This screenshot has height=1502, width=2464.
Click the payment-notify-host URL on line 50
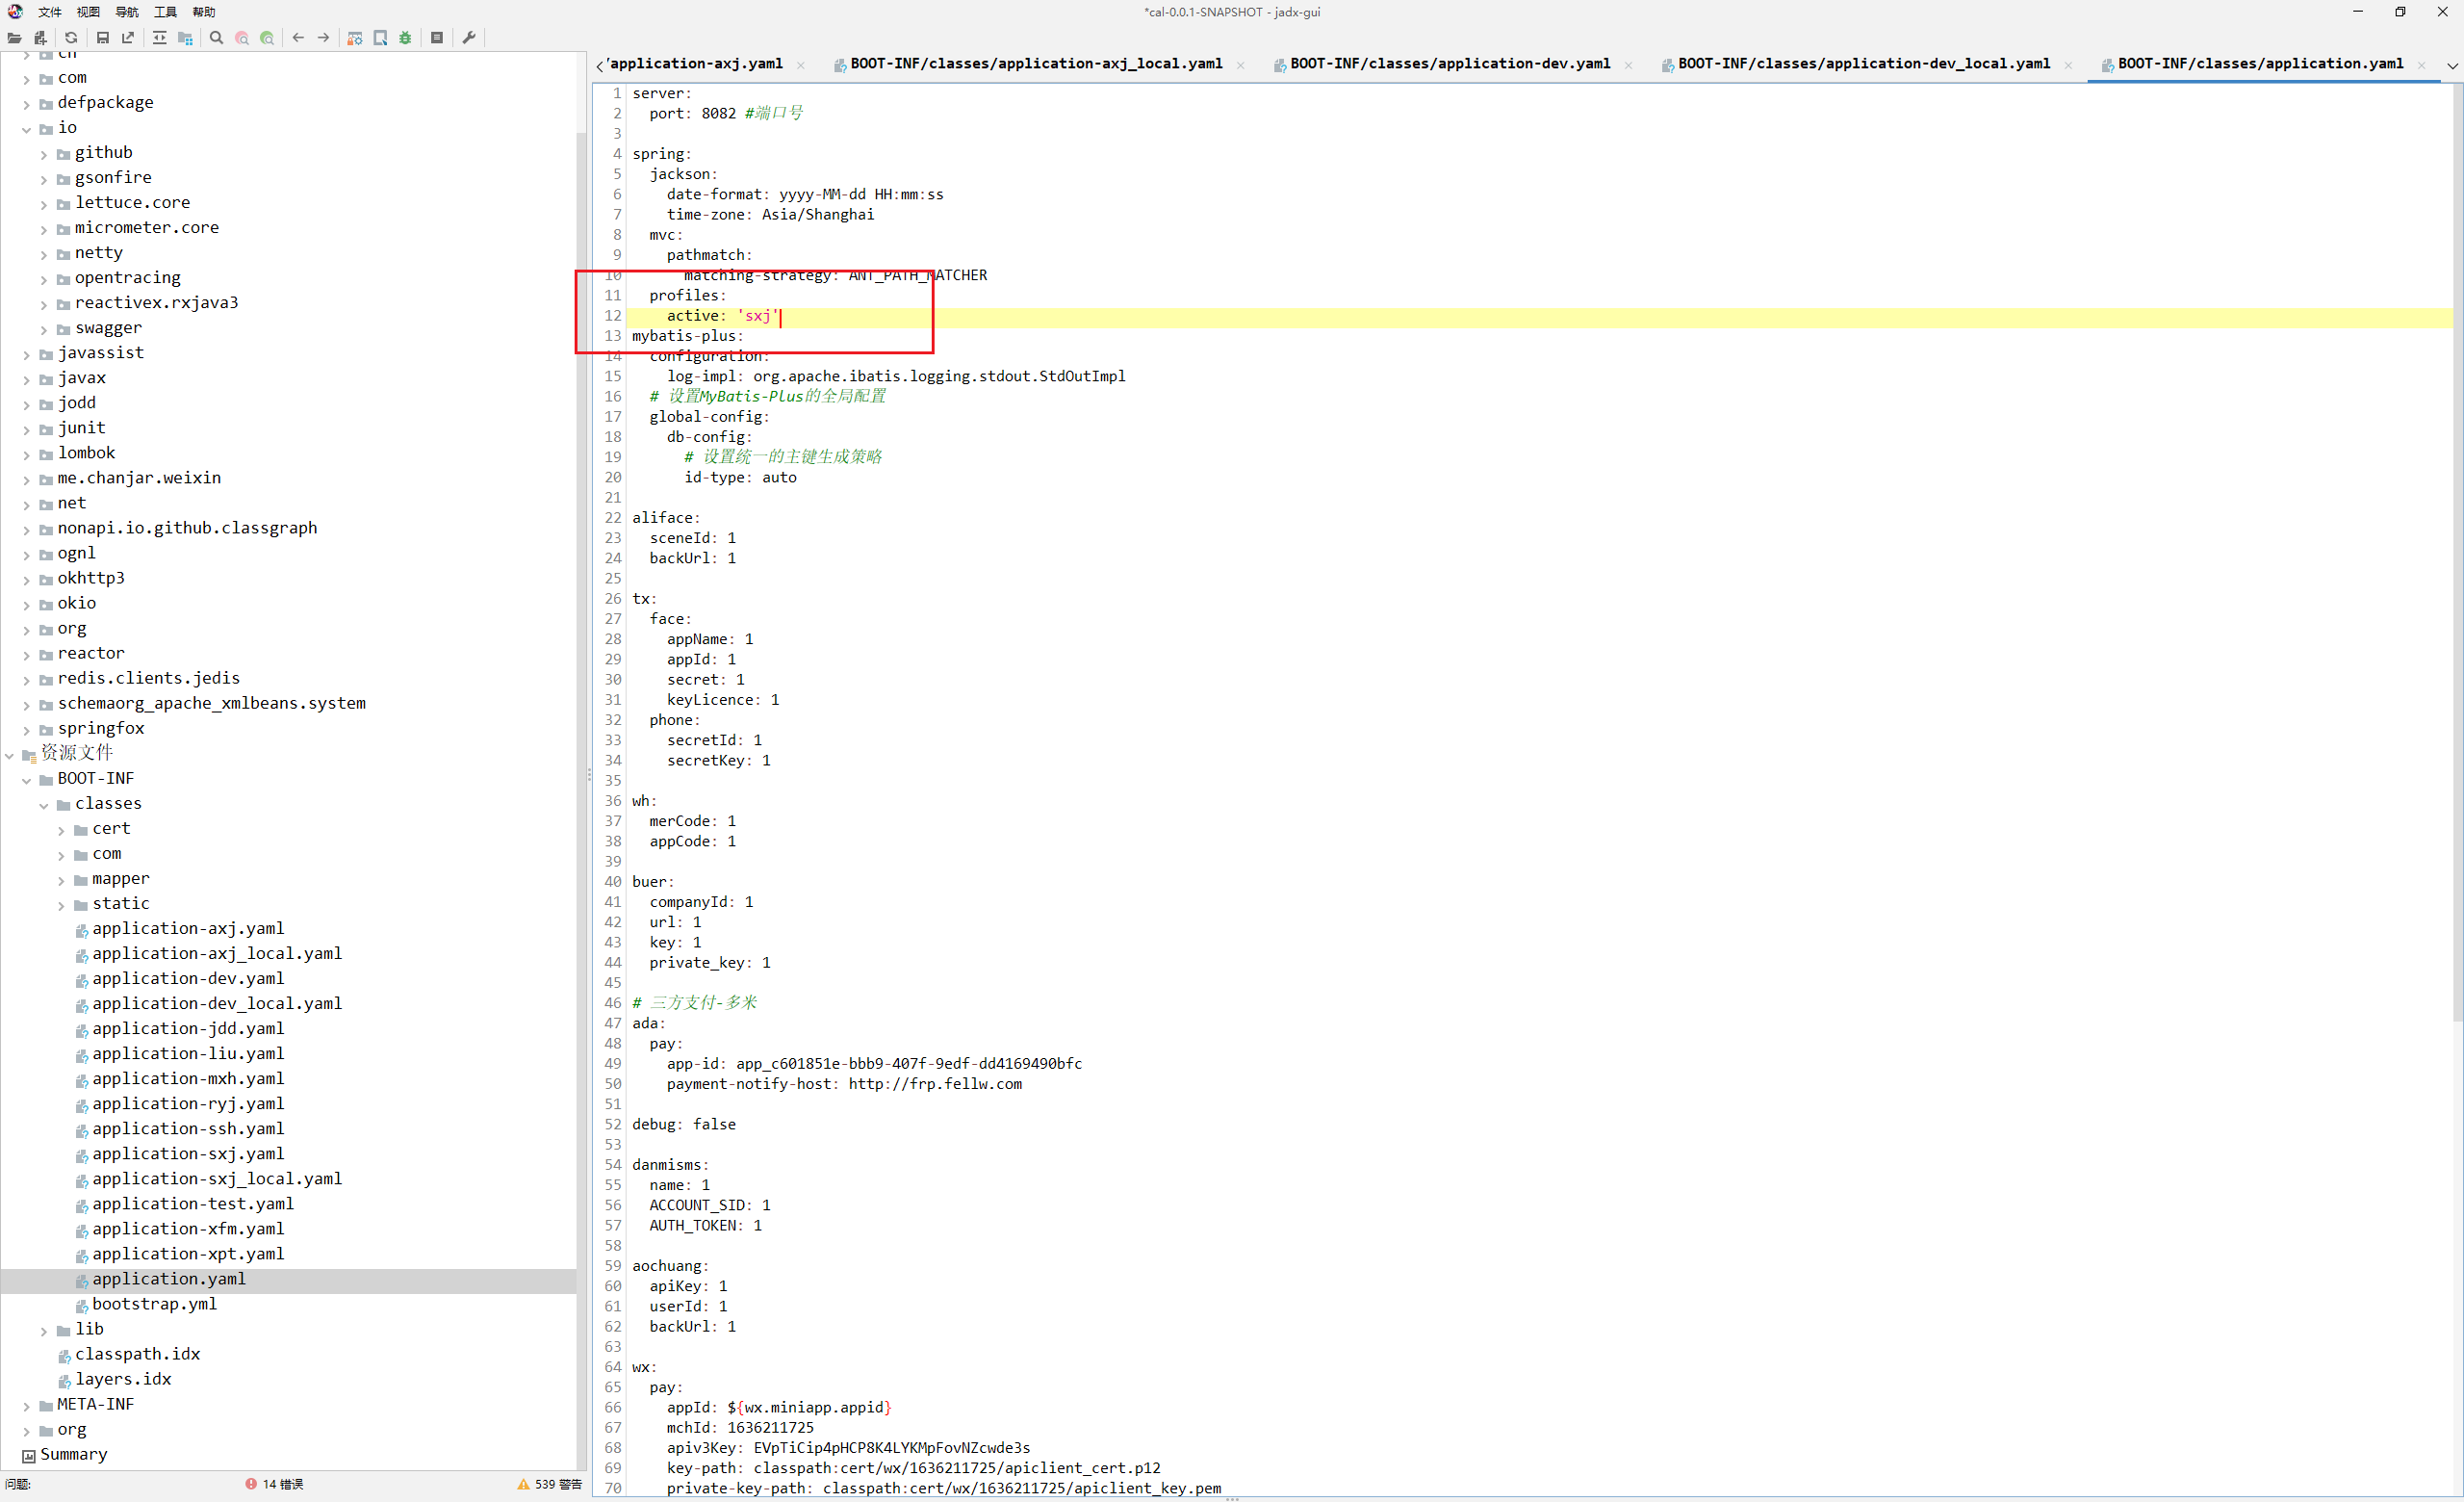point(935,1084)
